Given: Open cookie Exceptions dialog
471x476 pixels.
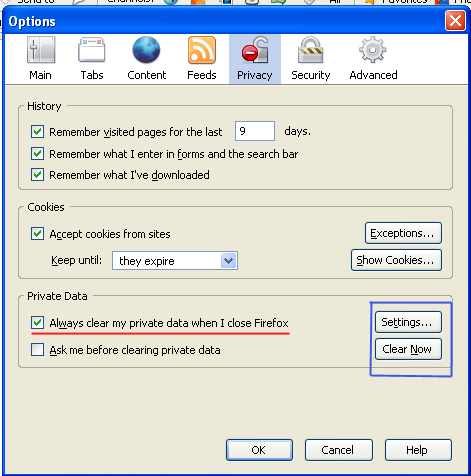Looking at the screenshot, I should [403, 233].
